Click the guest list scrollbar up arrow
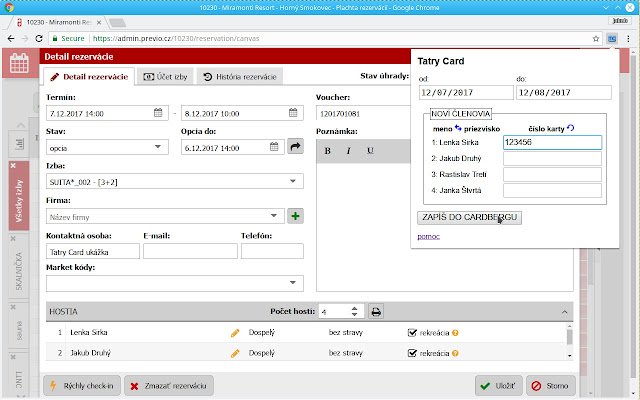Screen dimensions: 640x400 (x=569, y=326)
